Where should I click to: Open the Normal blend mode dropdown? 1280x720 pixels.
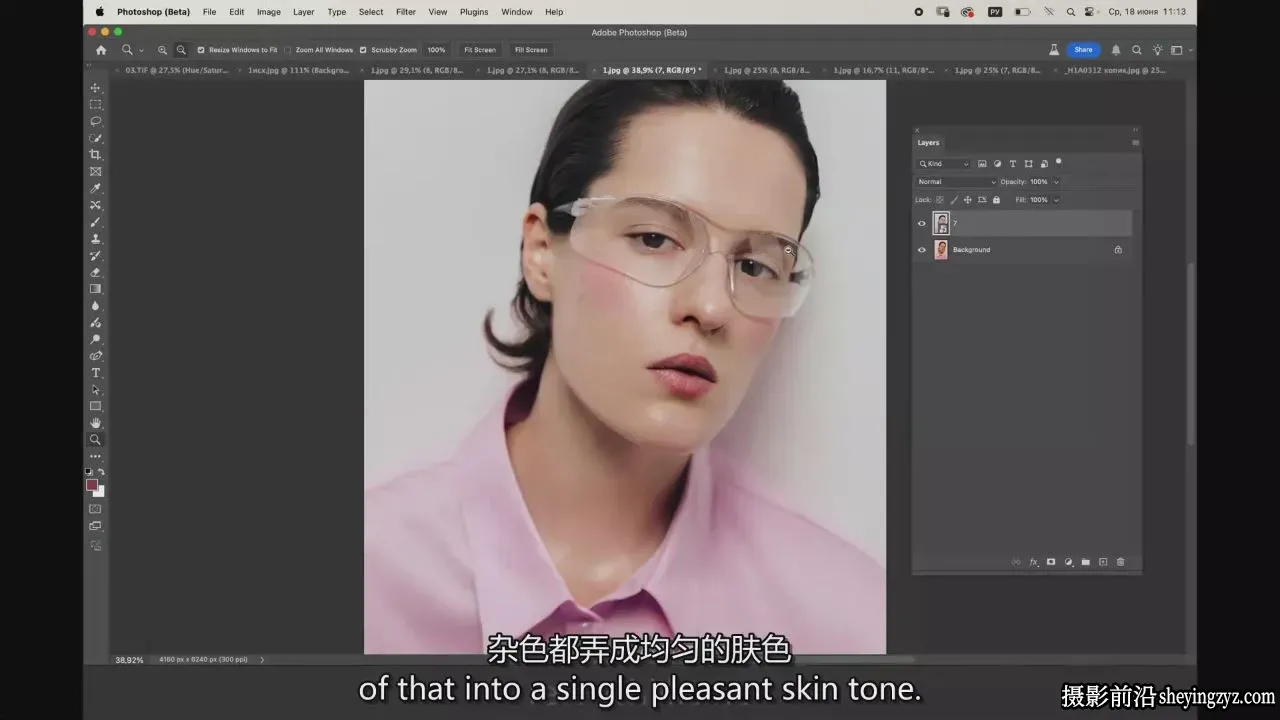point(956,182)
